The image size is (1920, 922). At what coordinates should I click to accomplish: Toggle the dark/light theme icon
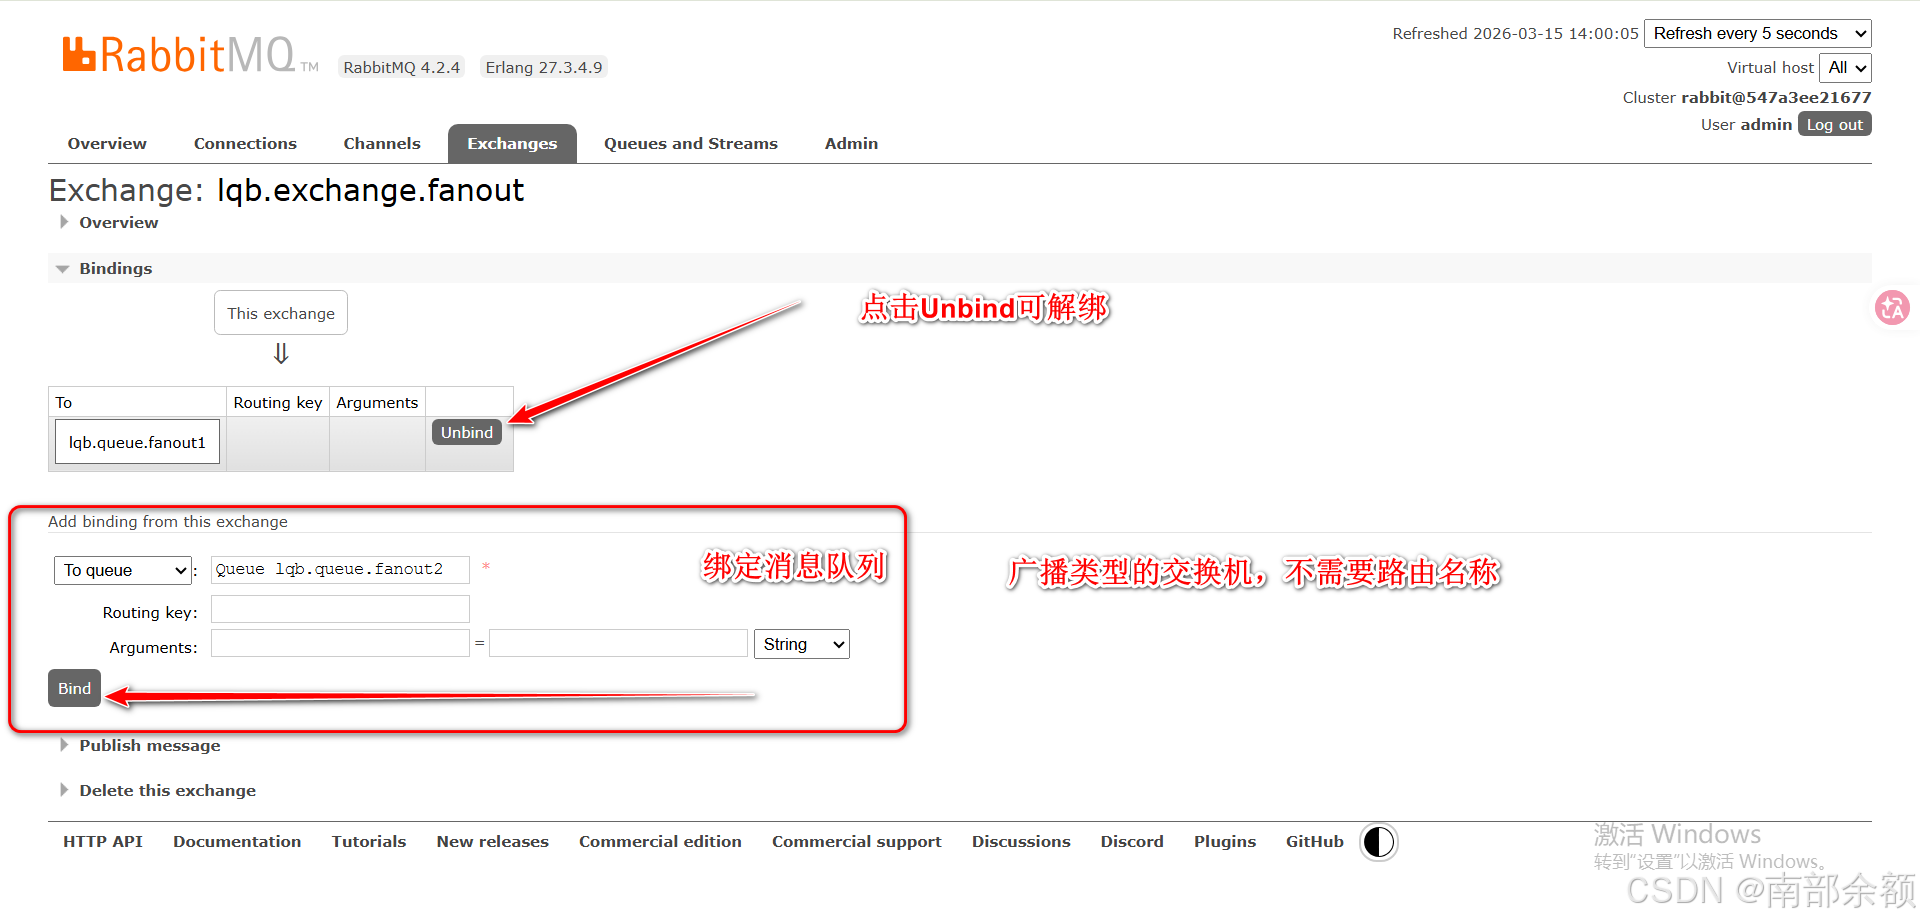coord(1378,842)
